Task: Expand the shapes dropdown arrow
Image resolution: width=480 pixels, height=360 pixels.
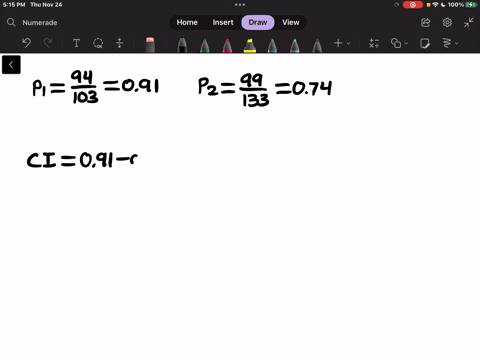Action: pyautogui.click(x=406, y=43)
